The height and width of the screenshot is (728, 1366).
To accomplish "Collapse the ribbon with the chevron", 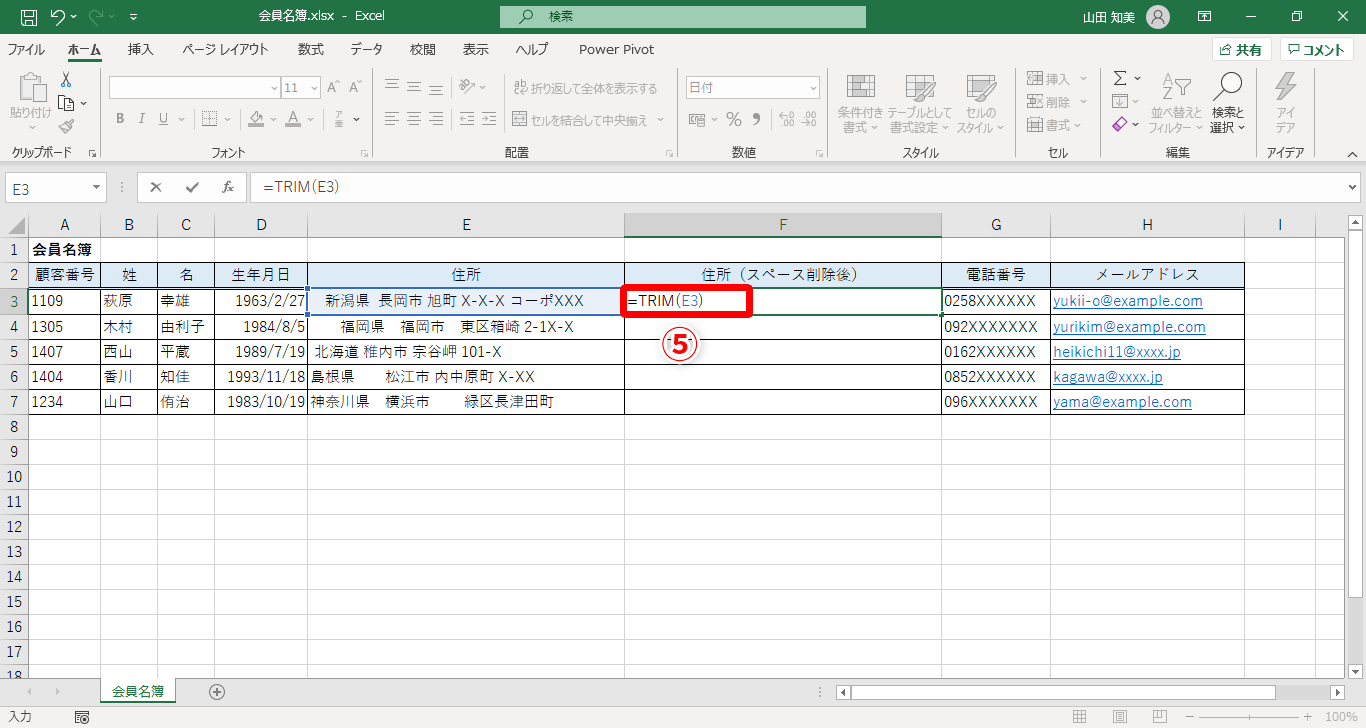I will 1352,154.
